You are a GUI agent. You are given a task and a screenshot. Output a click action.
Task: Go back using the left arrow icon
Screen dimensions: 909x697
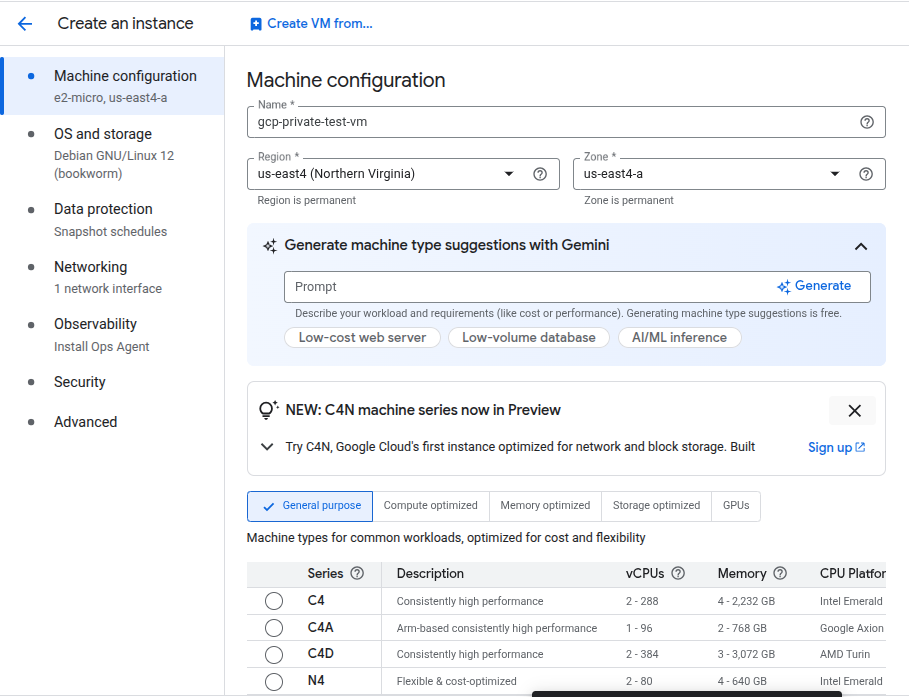[x=25, y=24]
